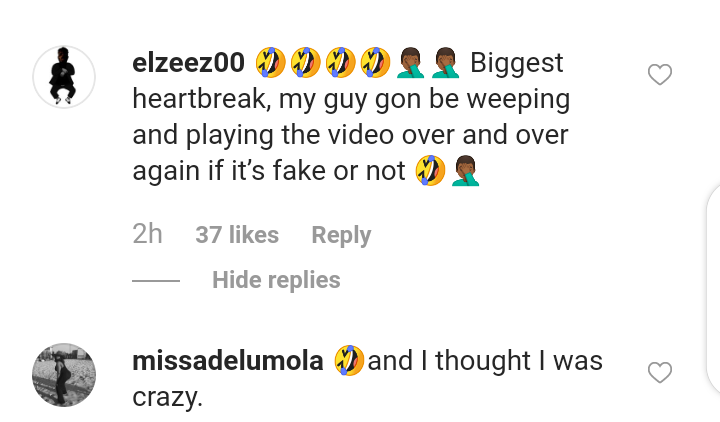Like missadelumola's reply with the heart
This screenshot has height=422, width=720.
pyautogui.click(x=660, y=373)
